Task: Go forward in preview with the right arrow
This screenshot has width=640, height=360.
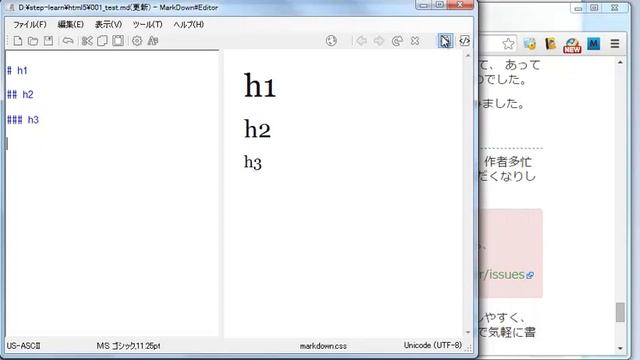Action: [379, 41]
